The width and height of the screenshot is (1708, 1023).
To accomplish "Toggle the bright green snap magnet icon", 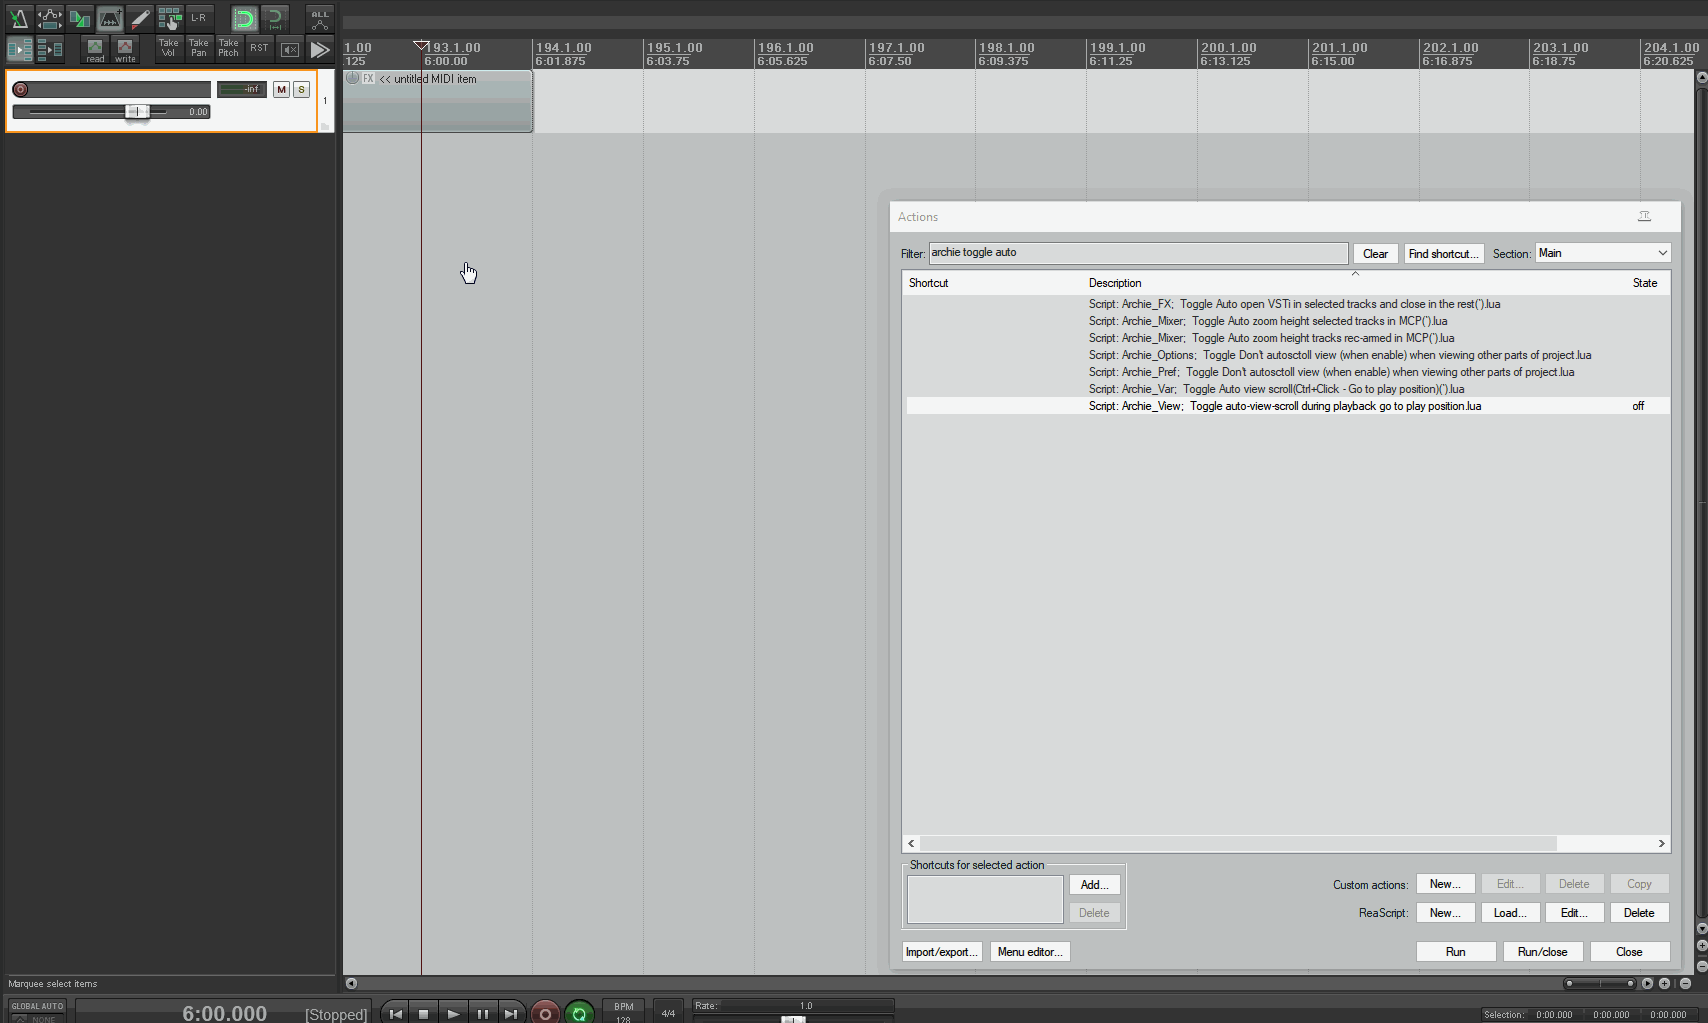I will click(244, 18).
